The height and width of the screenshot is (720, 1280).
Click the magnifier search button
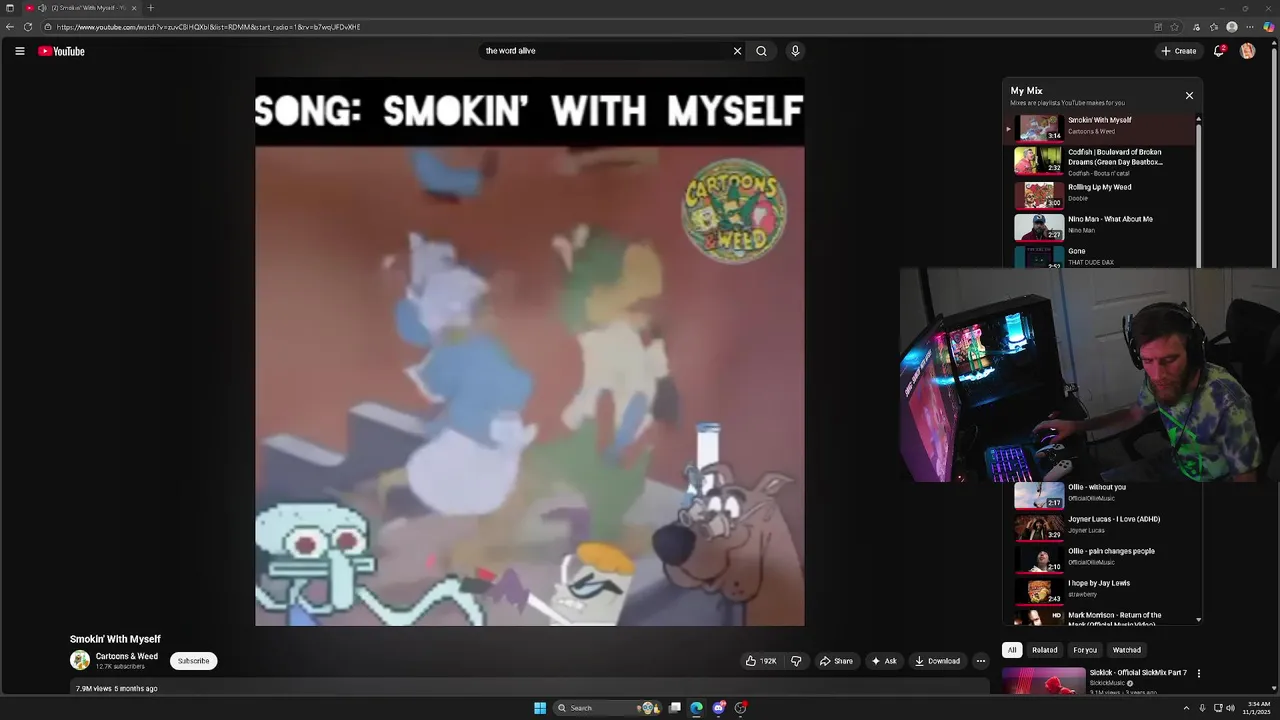761,51
